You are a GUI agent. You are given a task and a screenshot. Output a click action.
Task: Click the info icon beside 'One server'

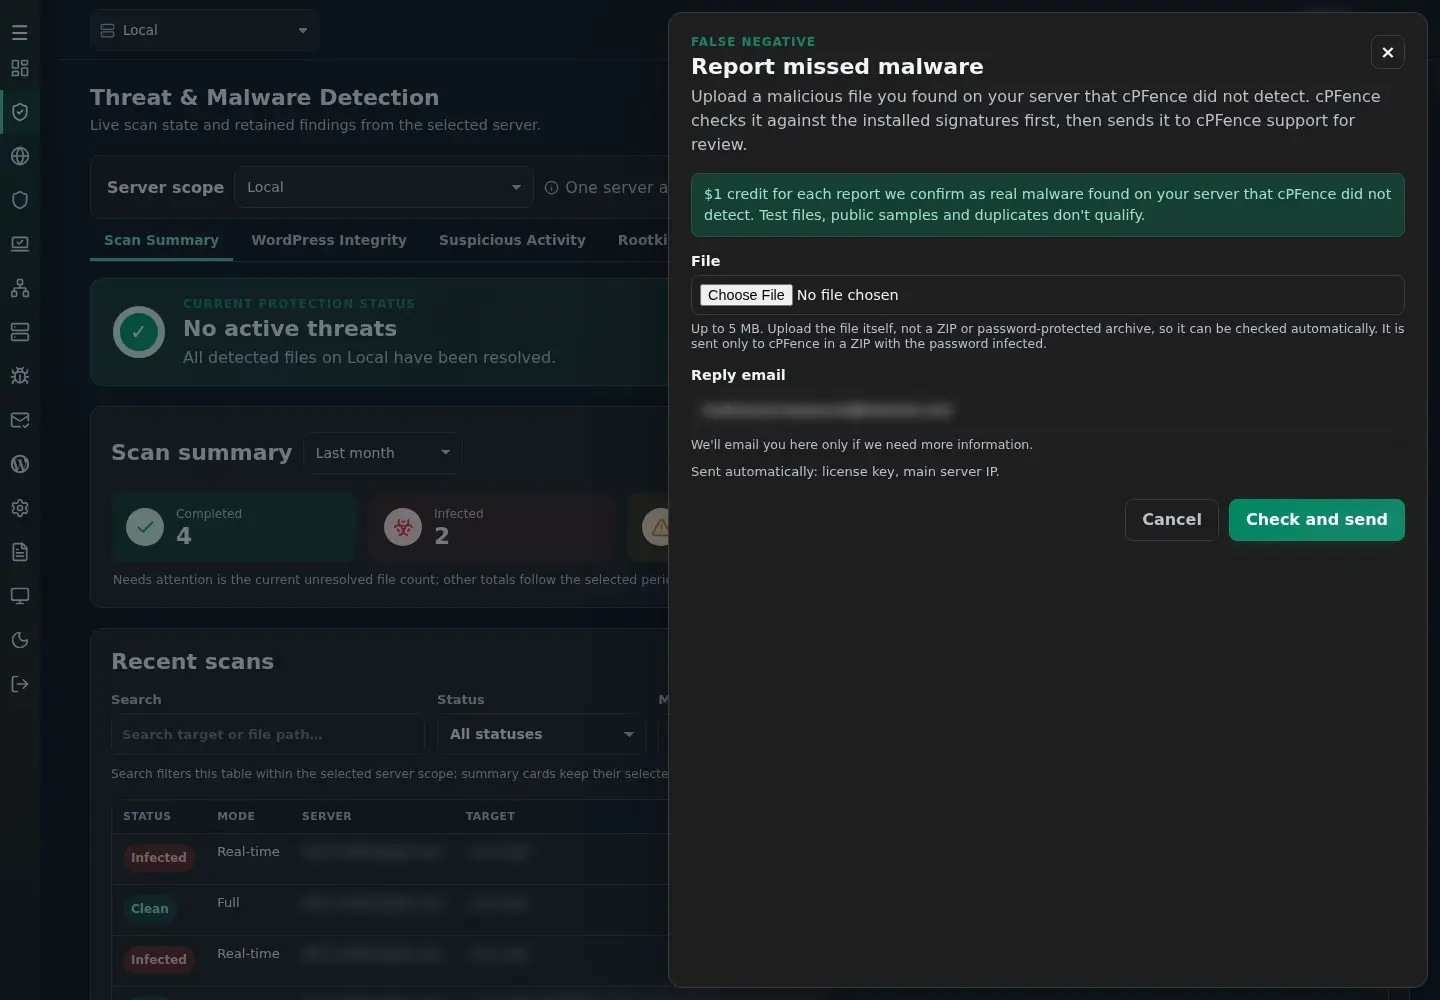pyautogui.click(x=551, y=188)
